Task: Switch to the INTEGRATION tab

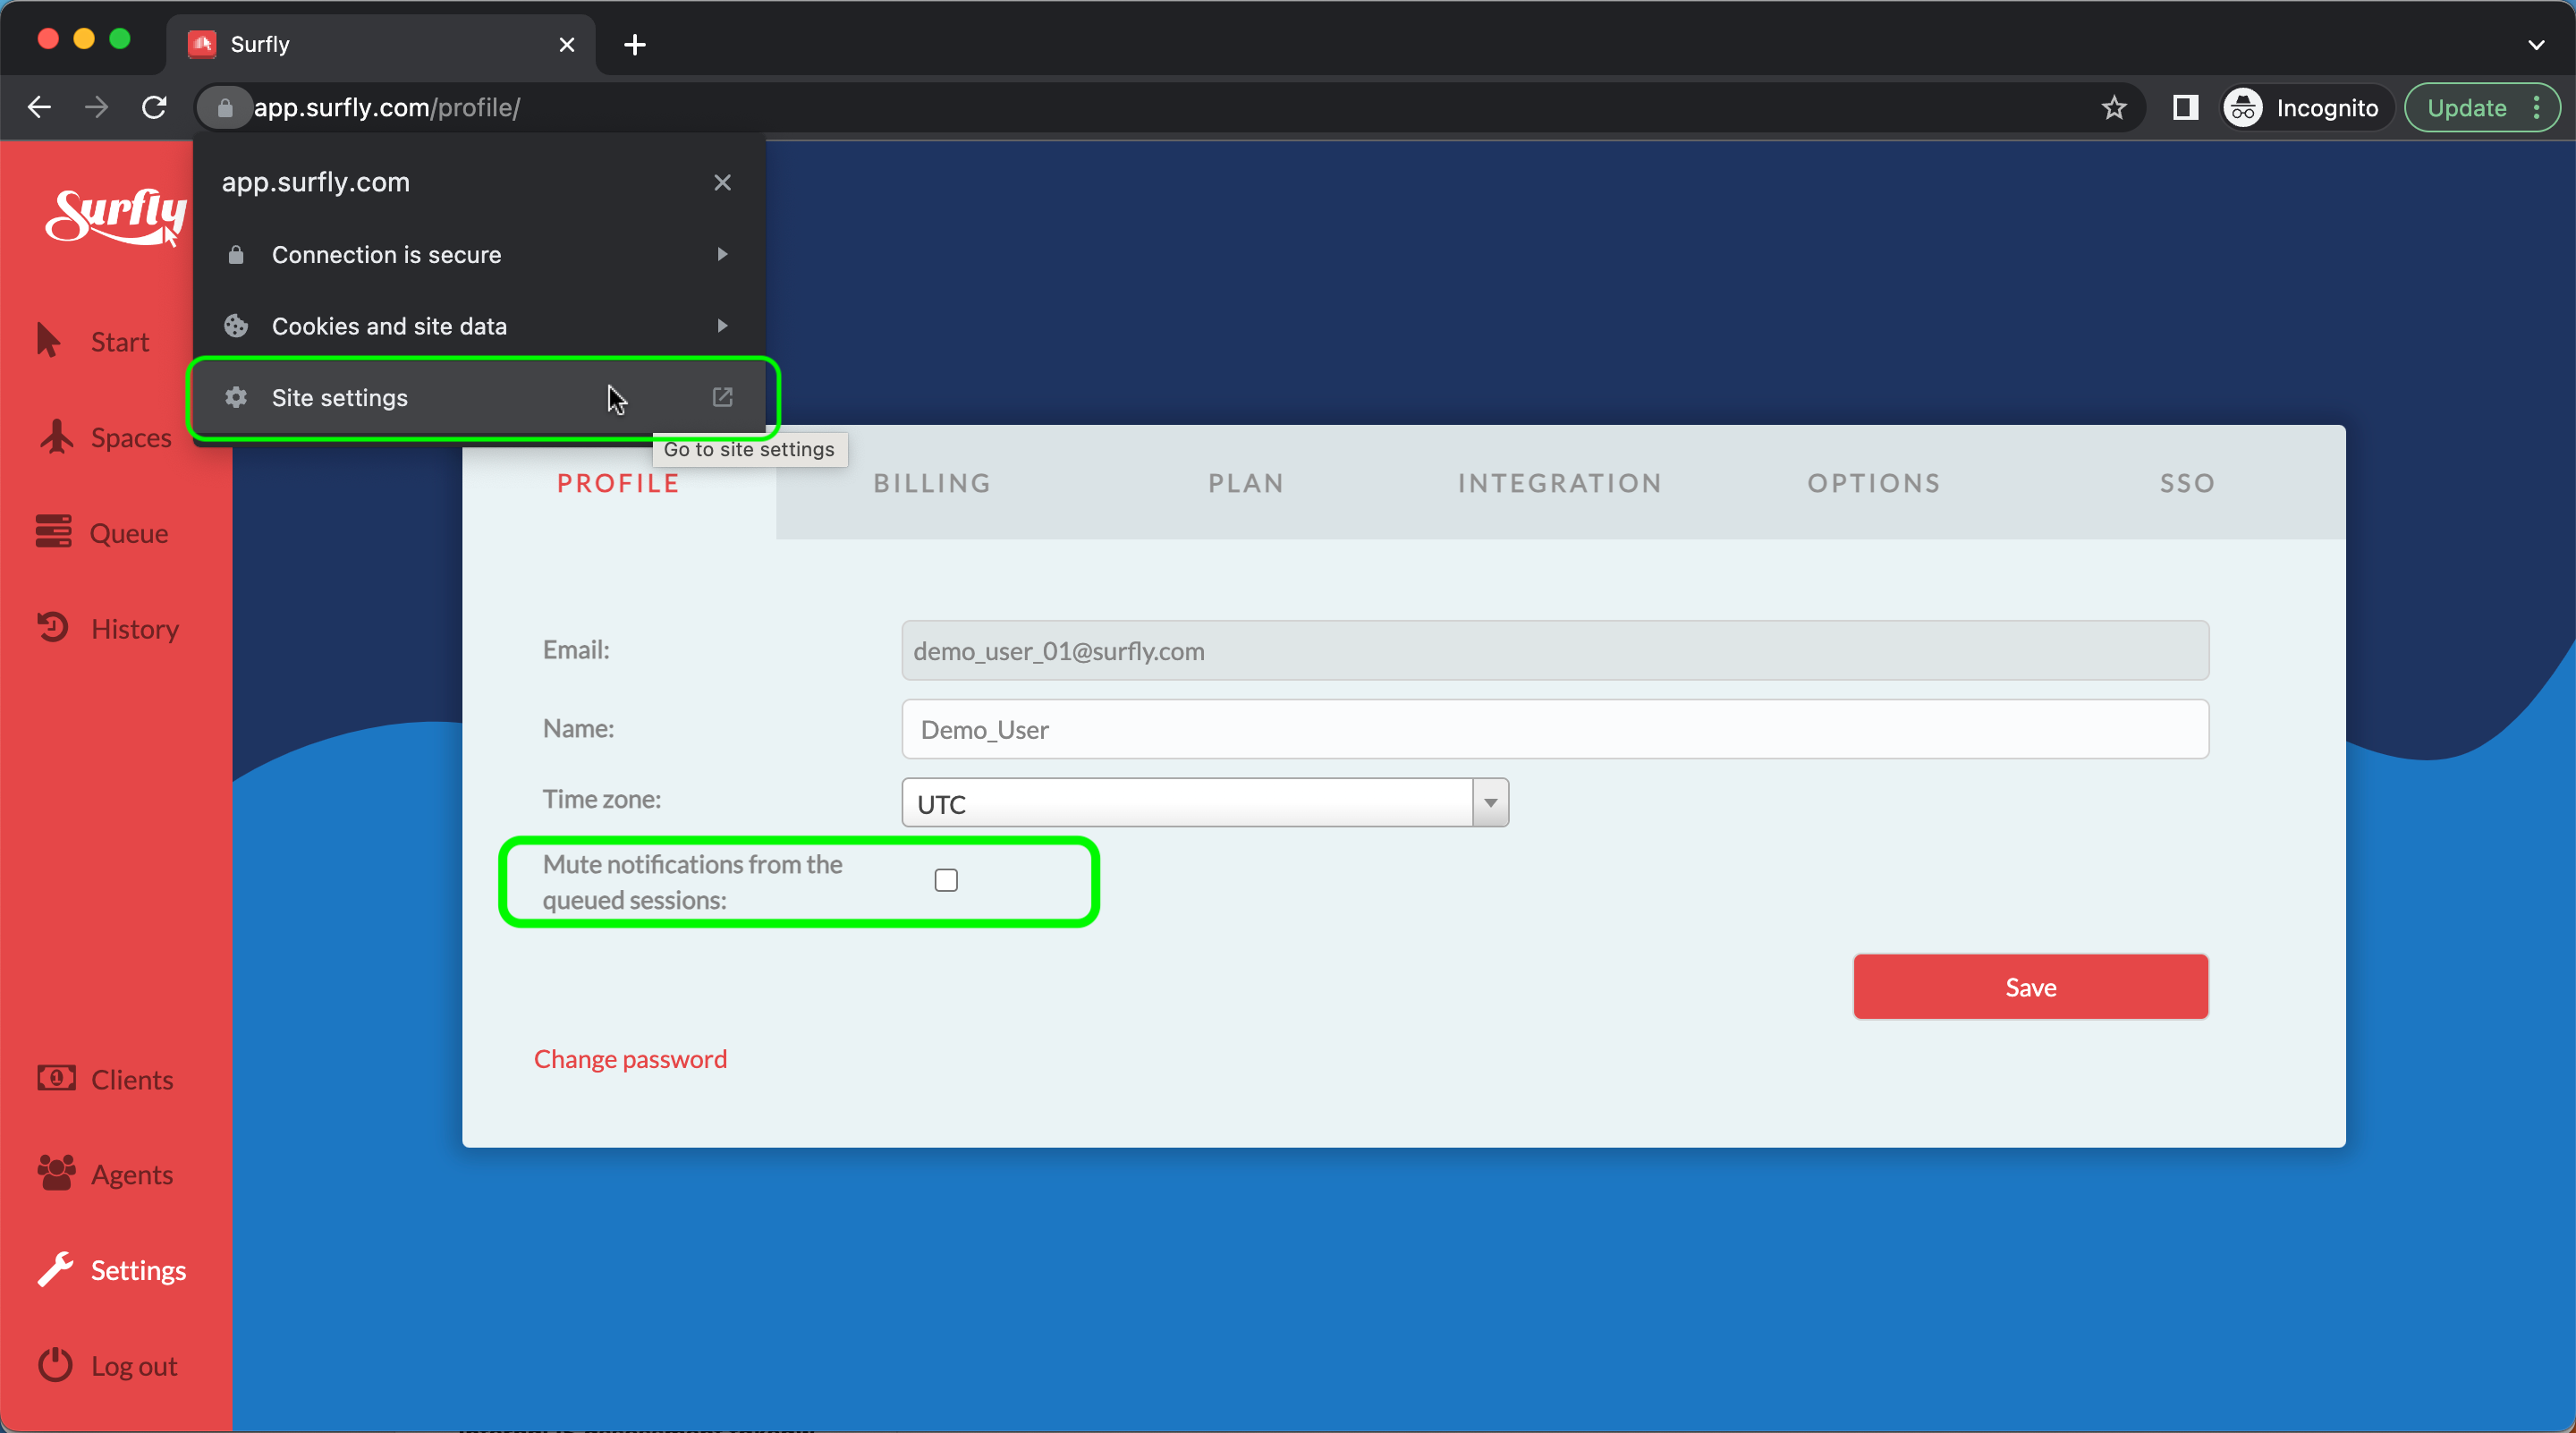Action: coord(1559,483)
